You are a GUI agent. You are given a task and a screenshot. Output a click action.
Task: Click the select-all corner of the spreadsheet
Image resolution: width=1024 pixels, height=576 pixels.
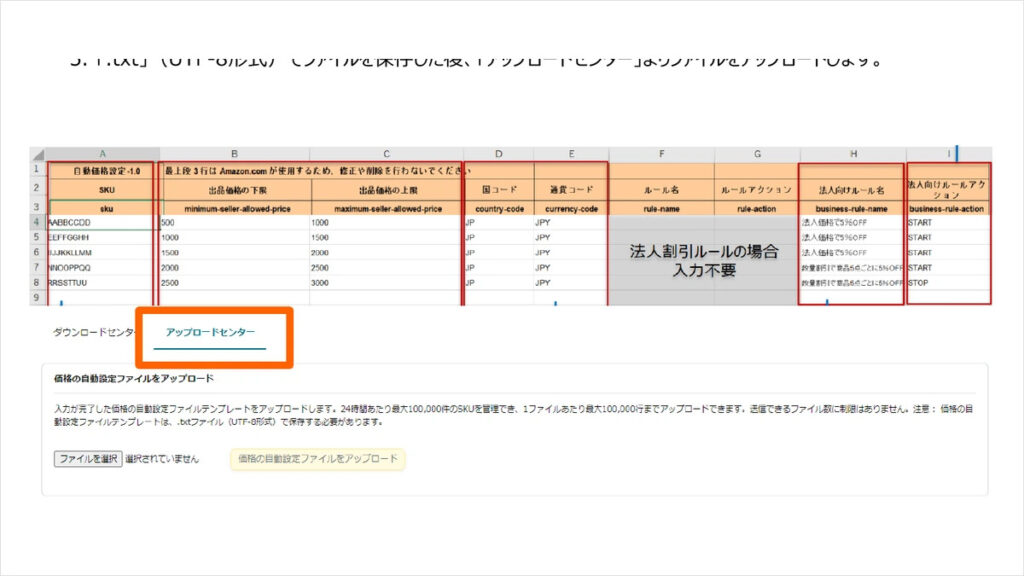click(x=38, y=154)
